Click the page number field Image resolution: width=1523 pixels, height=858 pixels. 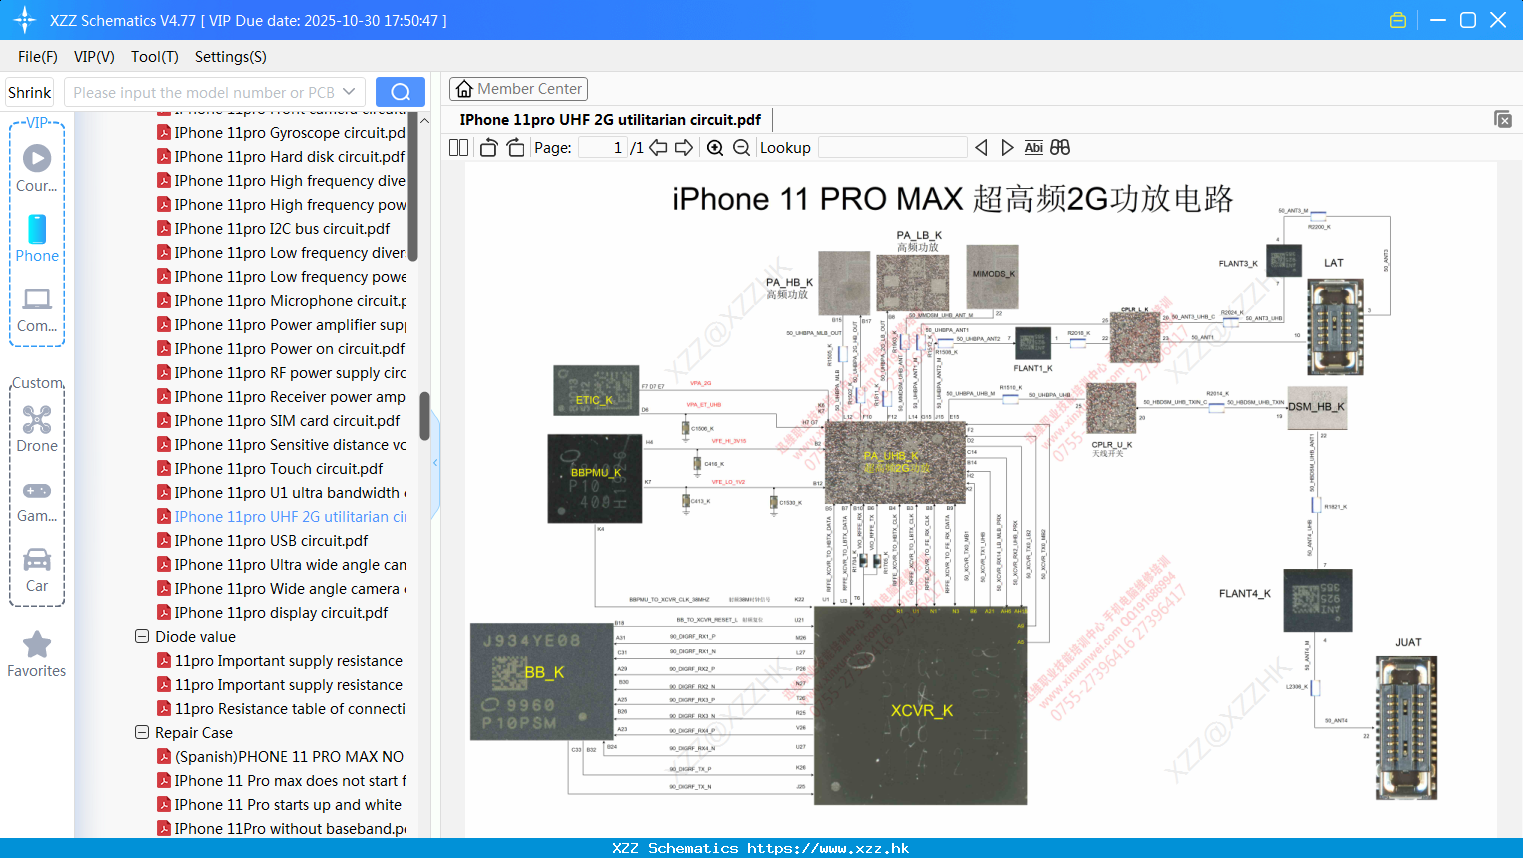(x=602, y=147)
